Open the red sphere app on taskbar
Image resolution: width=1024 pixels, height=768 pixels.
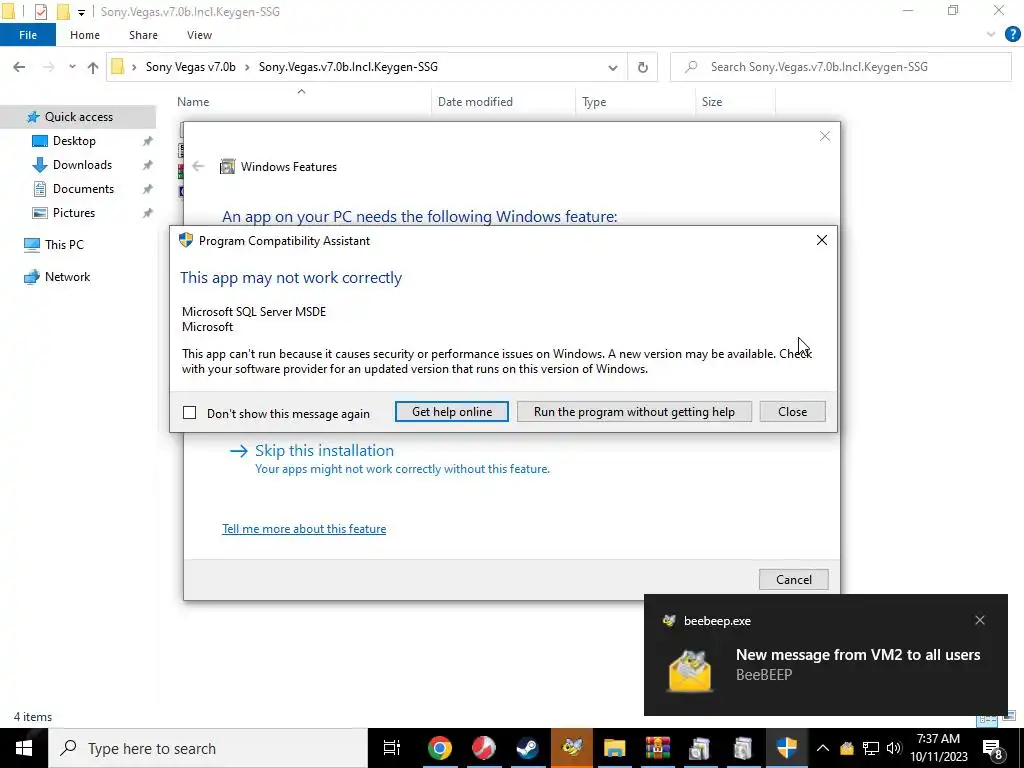pyautogui.click(x=484, y=748)
